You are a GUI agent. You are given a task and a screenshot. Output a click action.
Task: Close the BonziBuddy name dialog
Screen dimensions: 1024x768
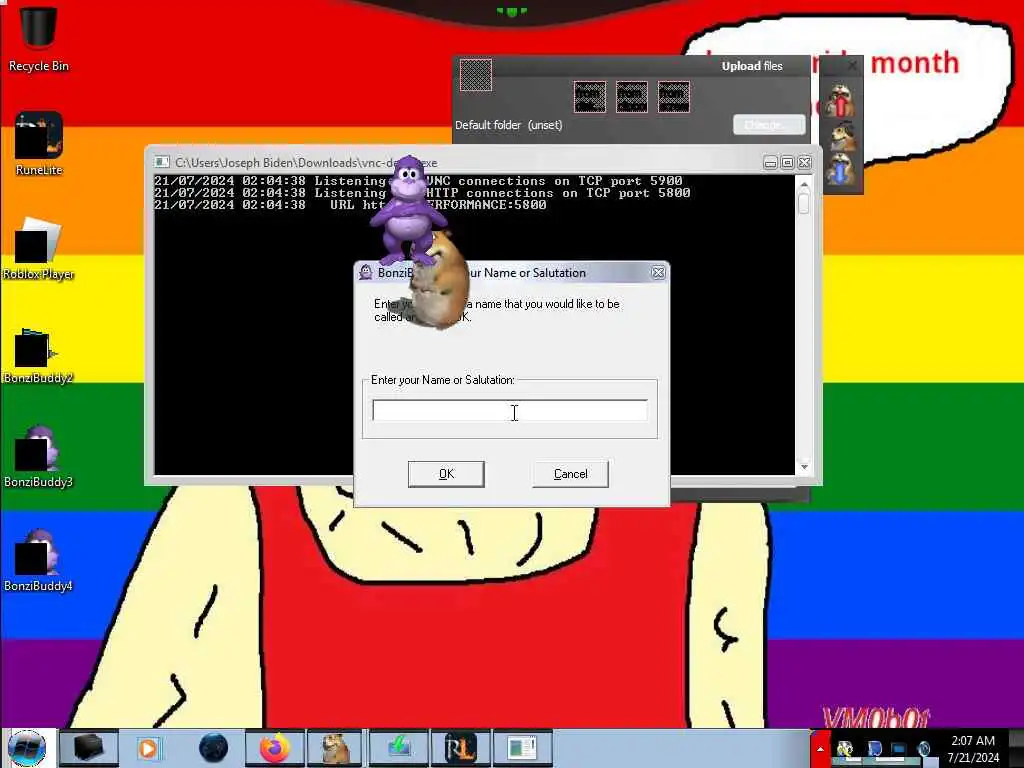[658, 272]
